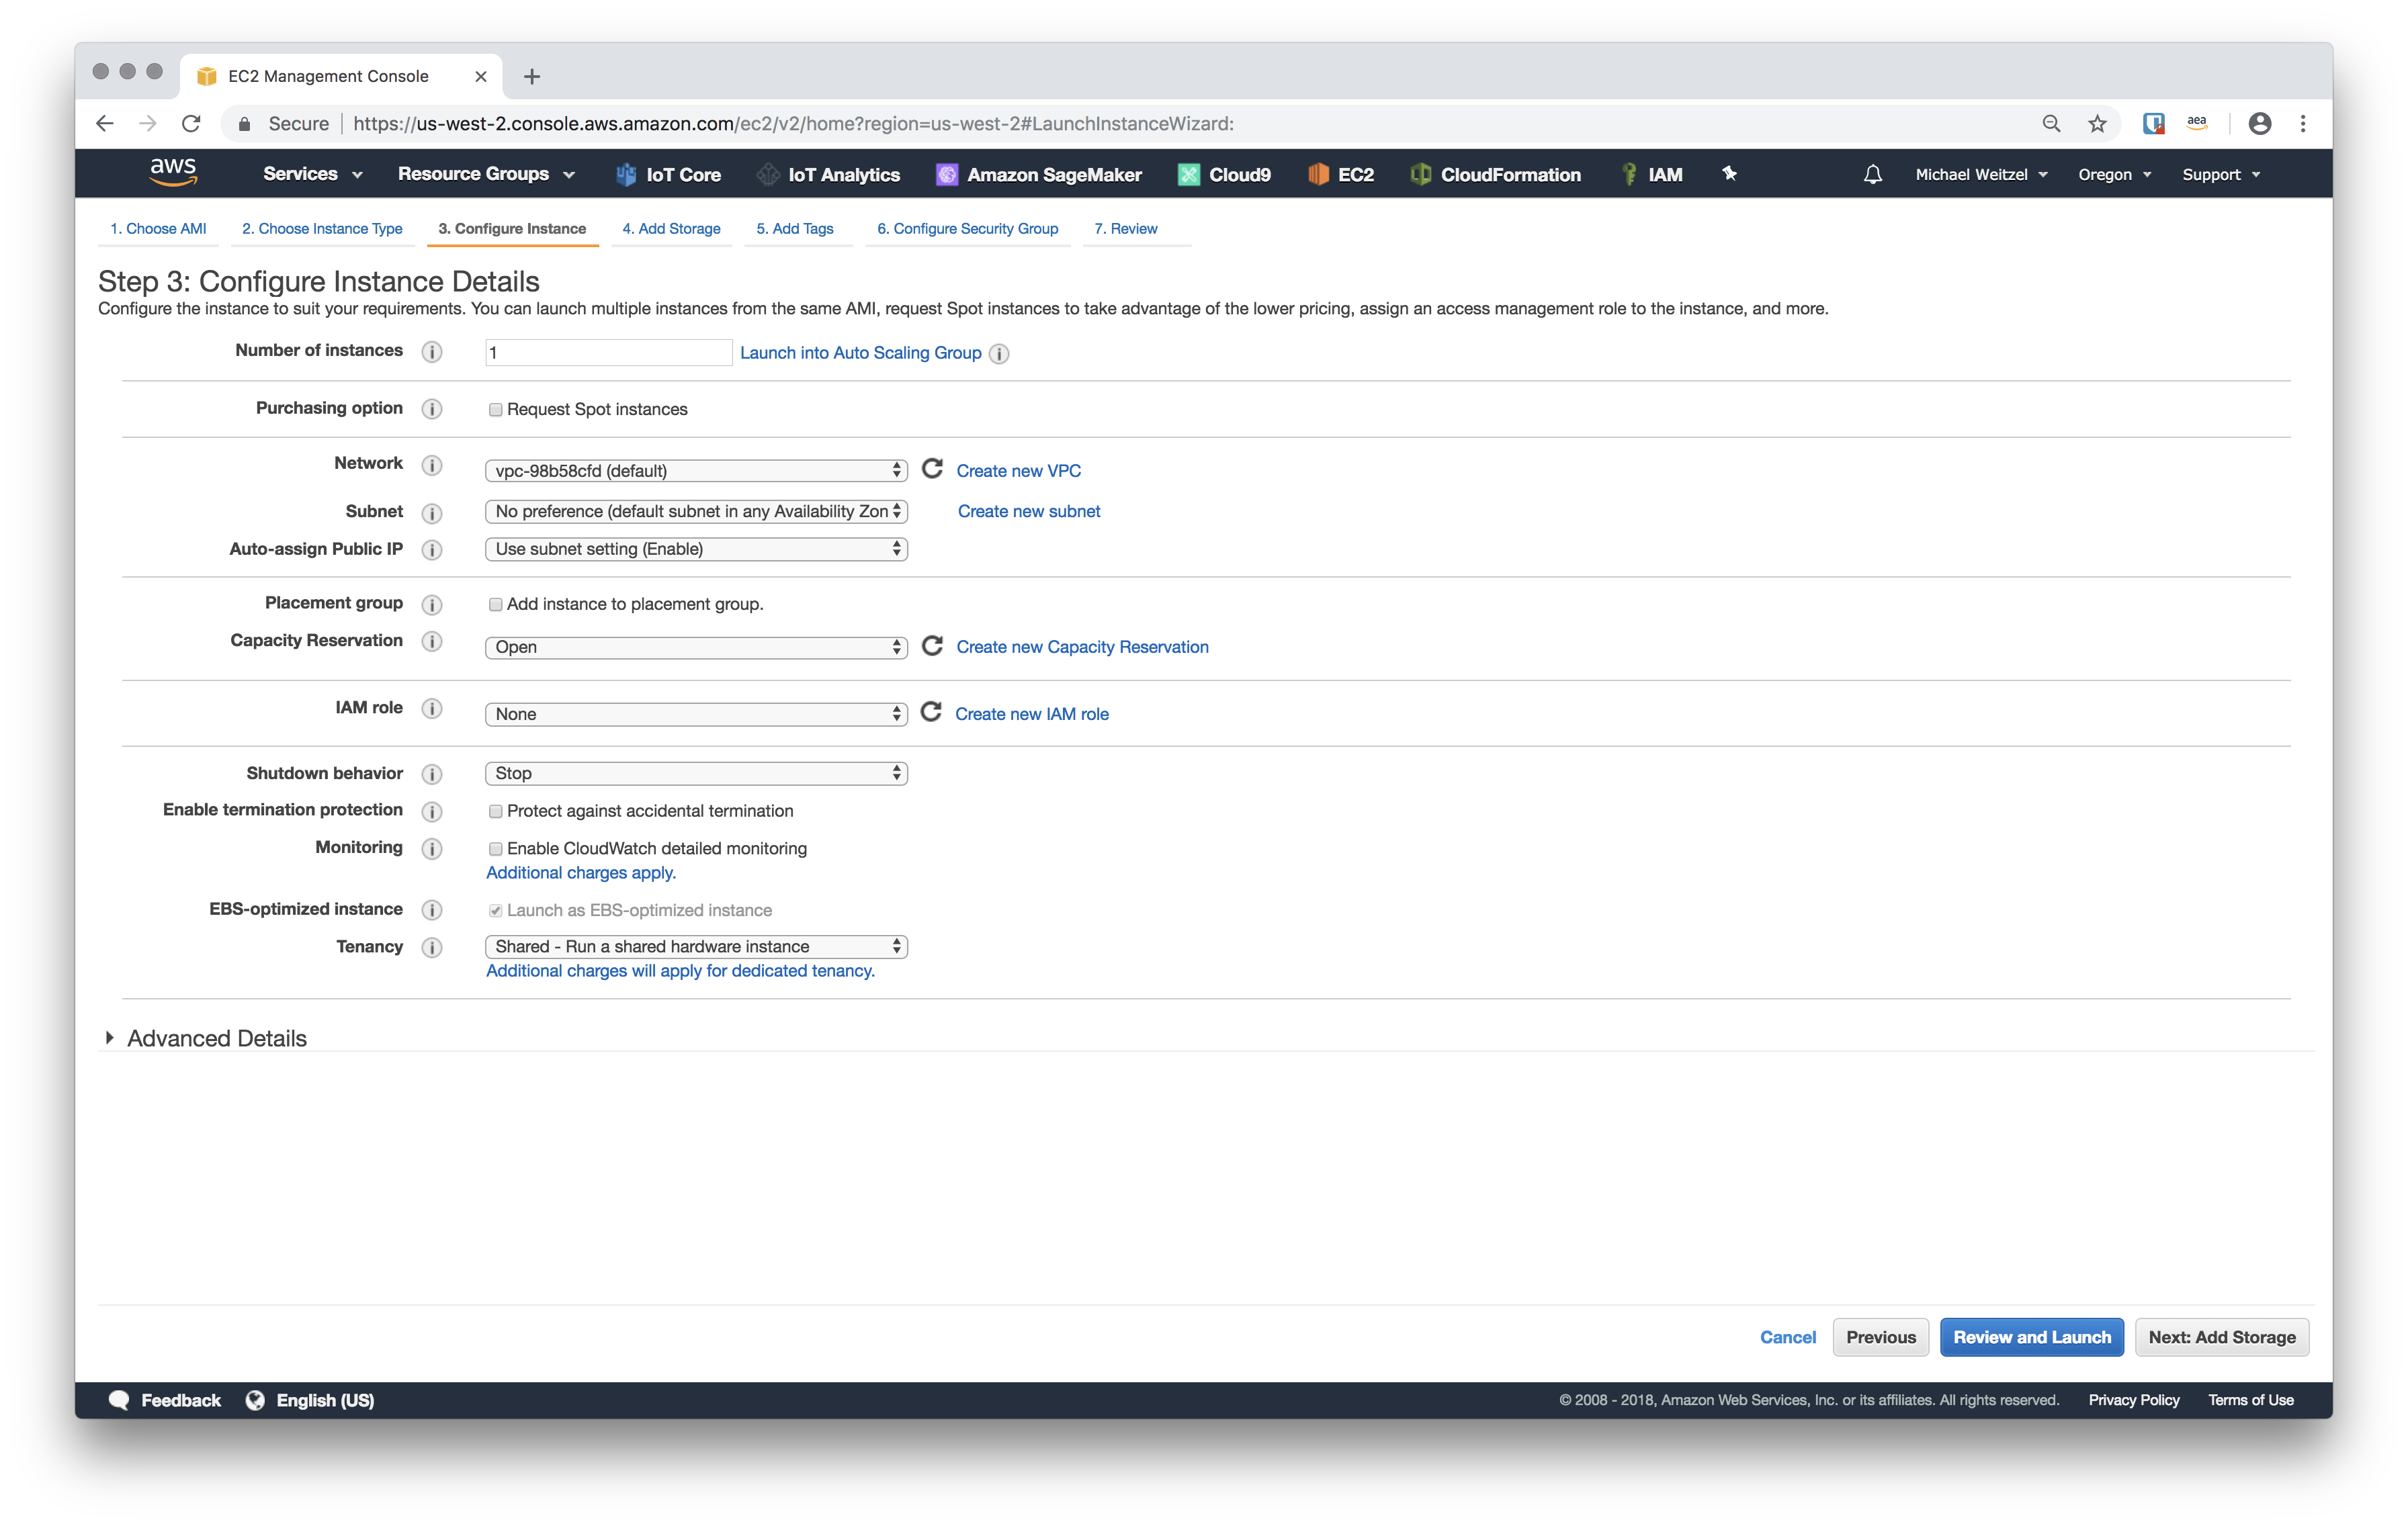This screenshot has width=2408, height=1526.
Task: Open the IoT Core shortcut icon
Action: [x=626, y=174]
